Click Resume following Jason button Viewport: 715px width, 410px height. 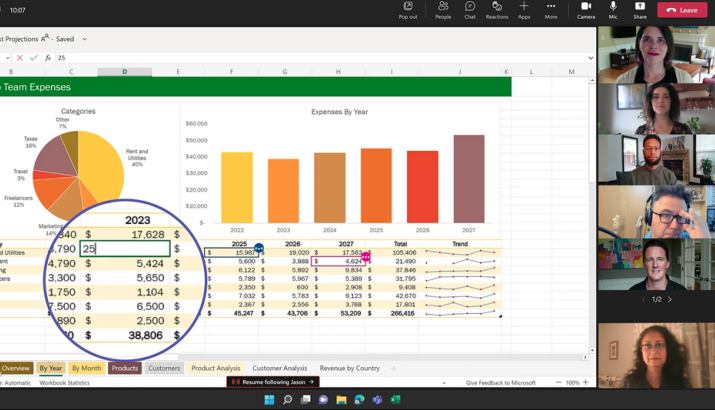(x=273, y=382)
